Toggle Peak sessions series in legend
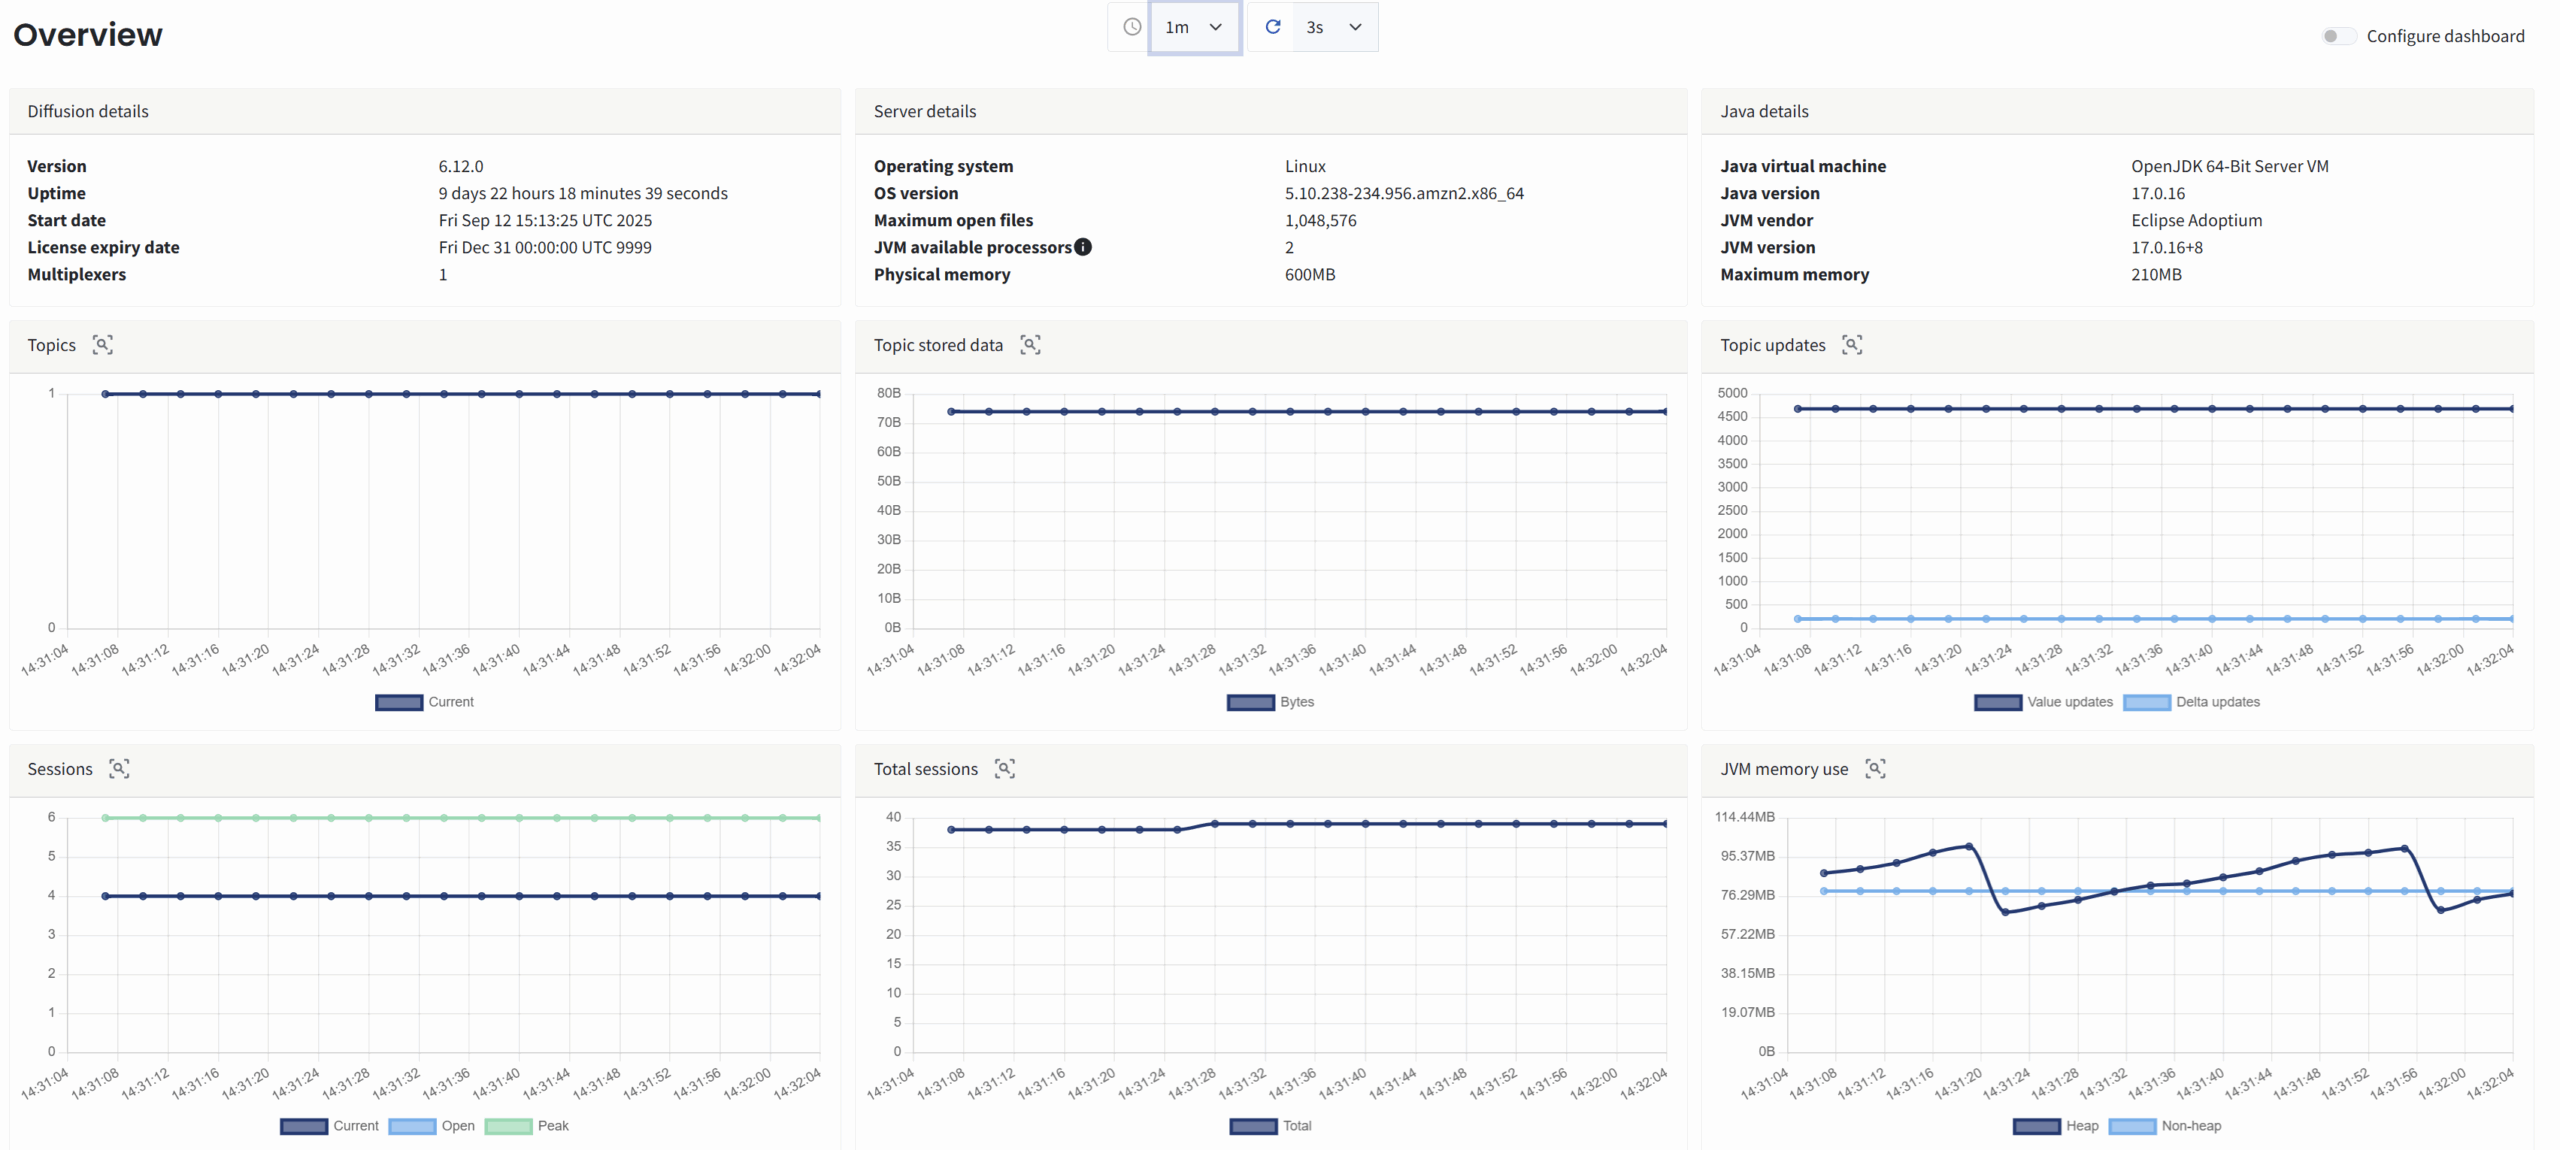Screen dimensions: 2560x1150 pos(552,1126)
